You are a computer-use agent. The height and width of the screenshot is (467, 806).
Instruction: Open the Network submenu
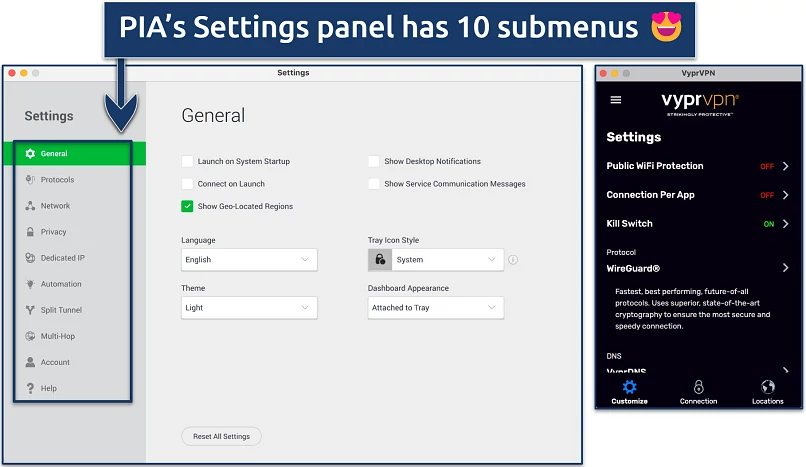point(73,206)
